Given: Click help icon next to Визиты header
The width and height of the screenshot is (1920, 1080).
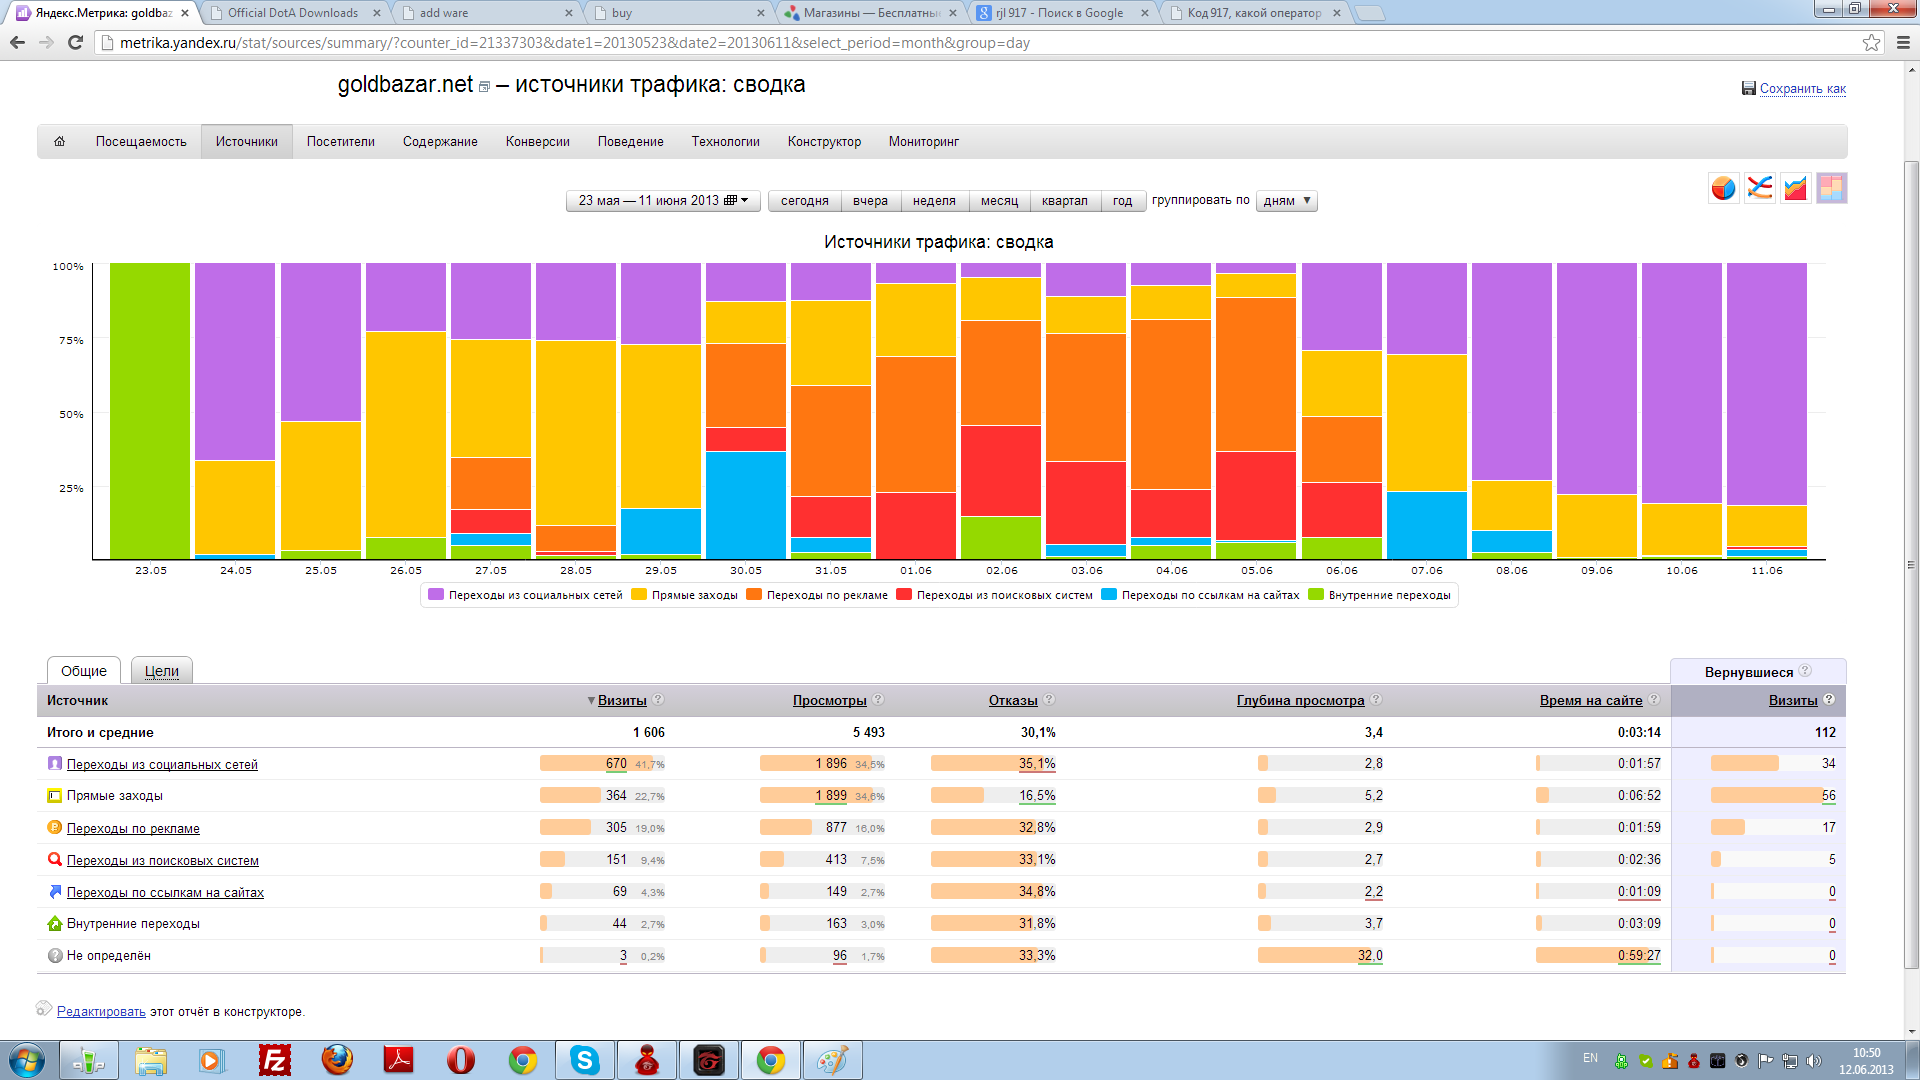Looking at the screenshot, I should click(x=658, y=700).
